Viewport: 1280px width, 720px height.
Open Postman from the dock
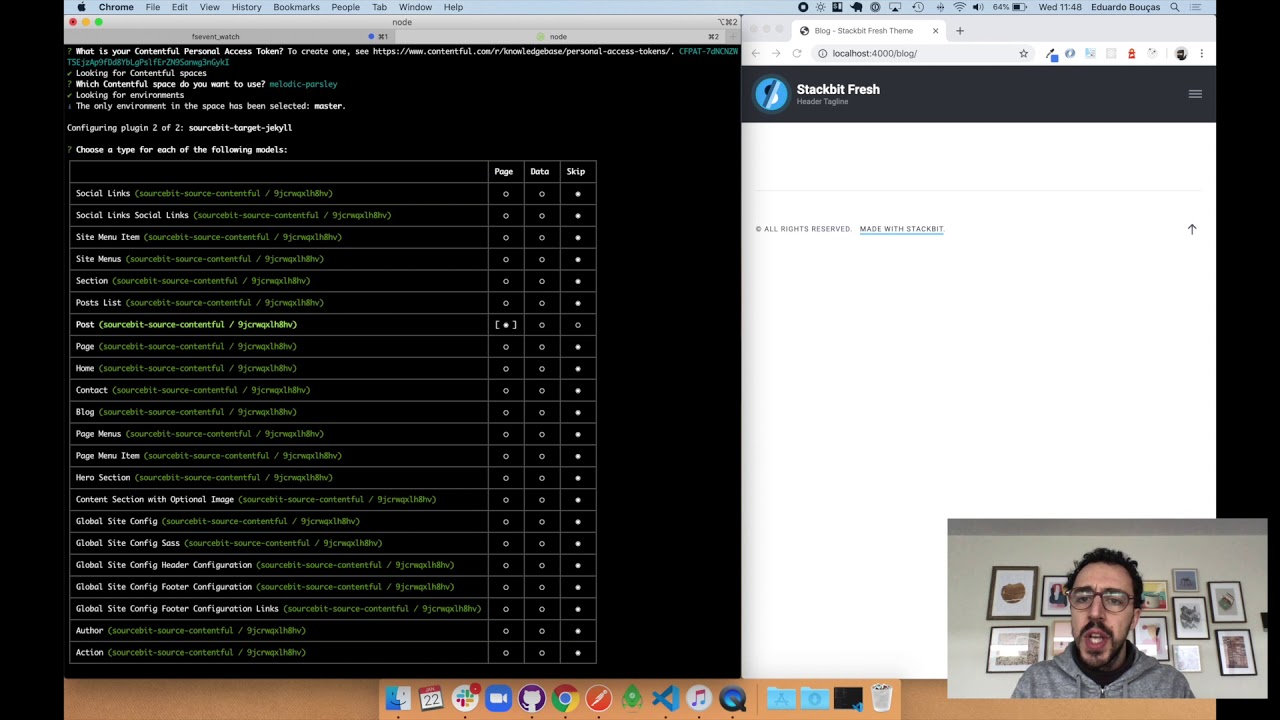point(599,698)
